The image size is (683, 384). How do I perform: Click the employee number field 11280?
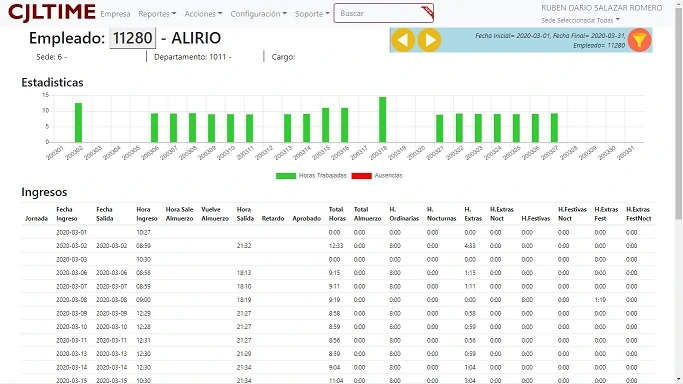click(132, 38)
